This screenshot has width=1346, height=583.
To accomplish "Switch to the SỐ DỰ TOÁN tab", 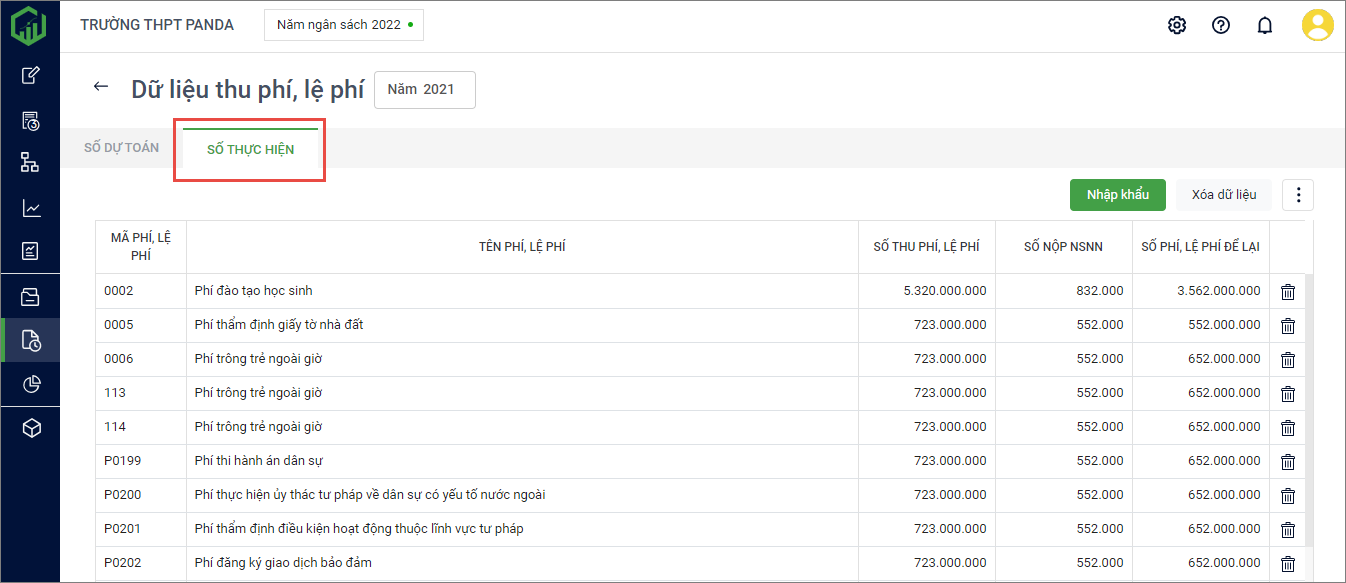I will pyautogui.click(x=121, y=148).
